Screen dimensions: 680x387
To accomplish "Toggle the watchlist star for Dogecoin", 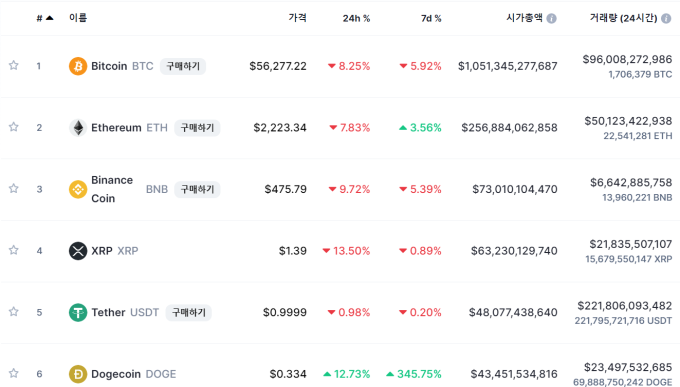I will tap(14, 373).
